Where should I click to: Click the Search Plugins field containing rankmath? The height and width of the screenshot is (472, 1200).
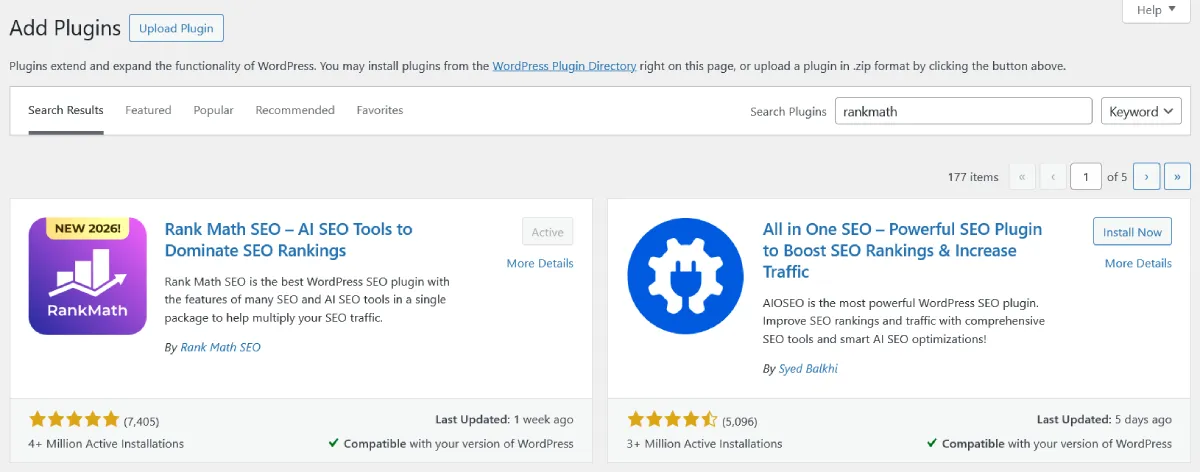(x=963, y=111)
